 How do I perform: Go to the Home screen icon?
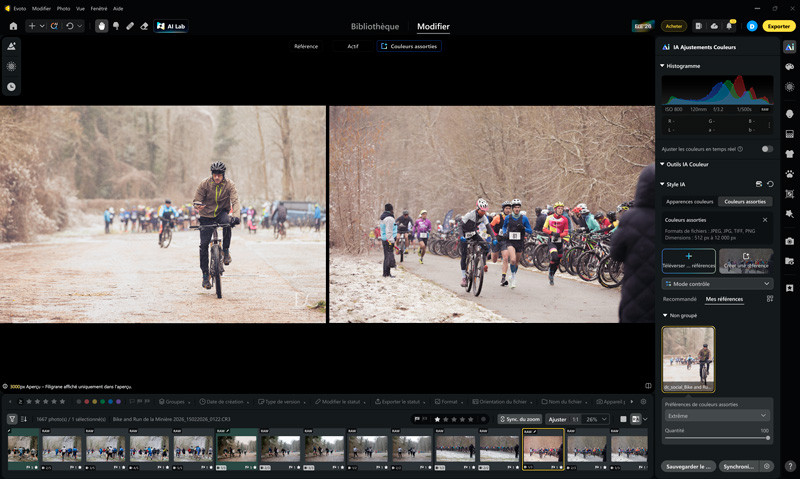13,26
